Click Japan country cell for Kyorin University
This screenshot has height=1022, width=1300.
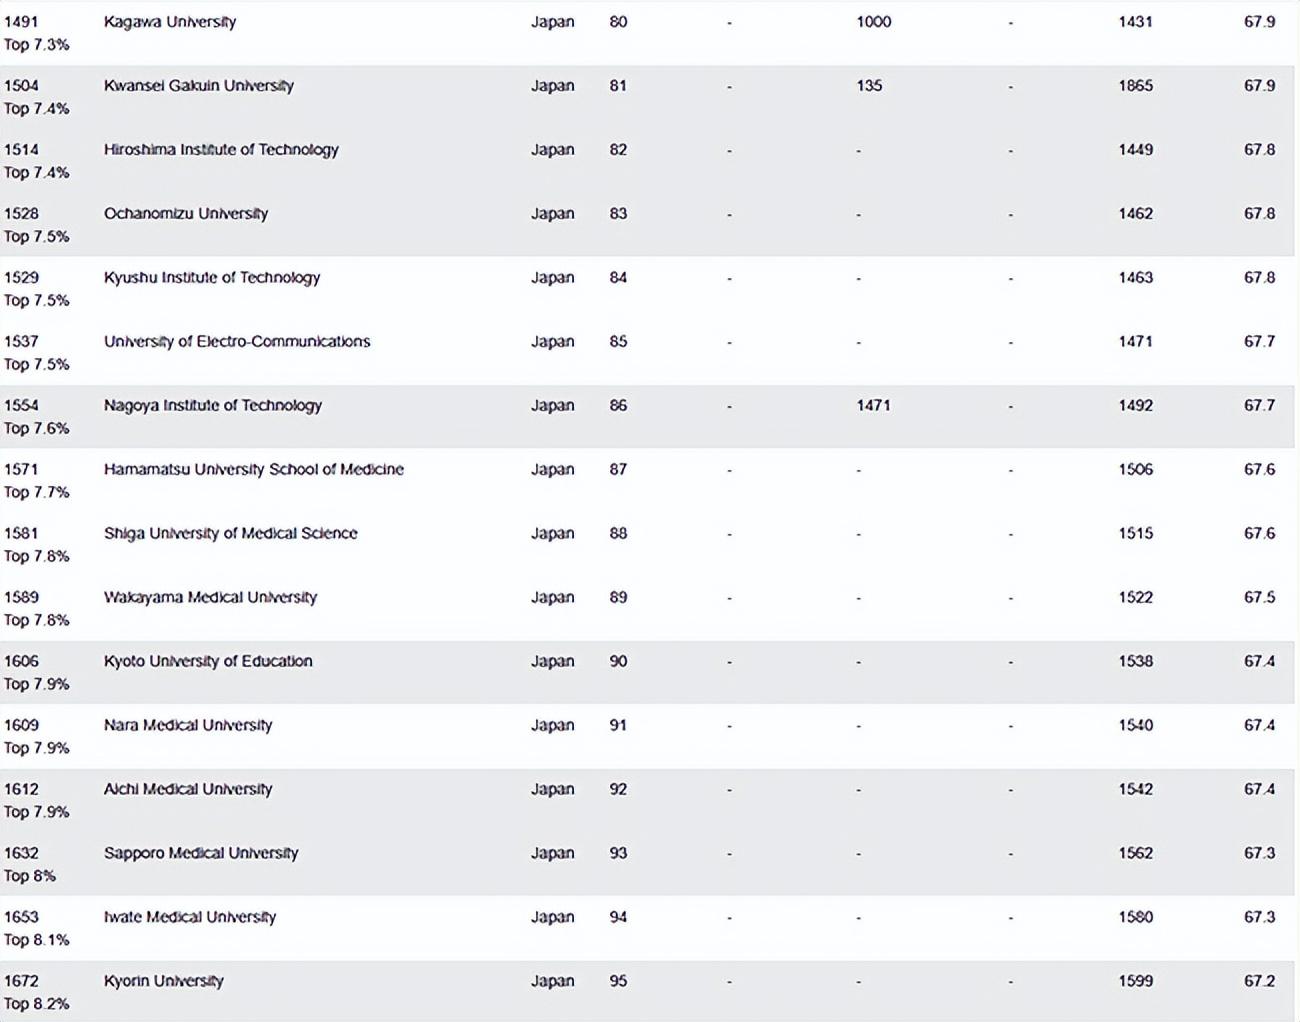point(552,982)
